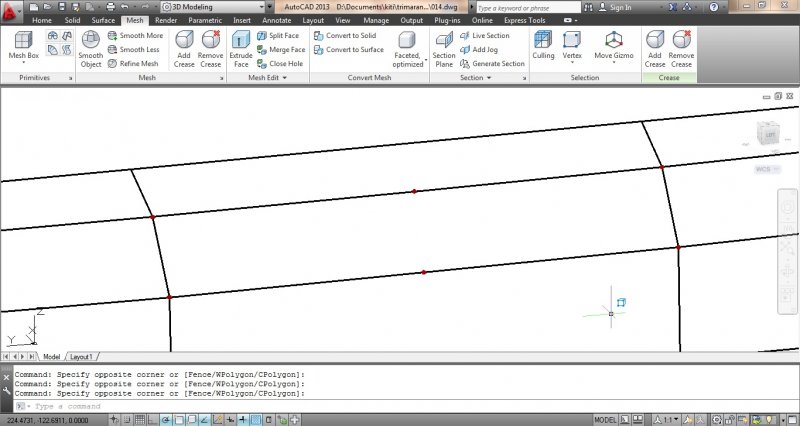Open the Layout1 drawing tab

click(82, 357)
